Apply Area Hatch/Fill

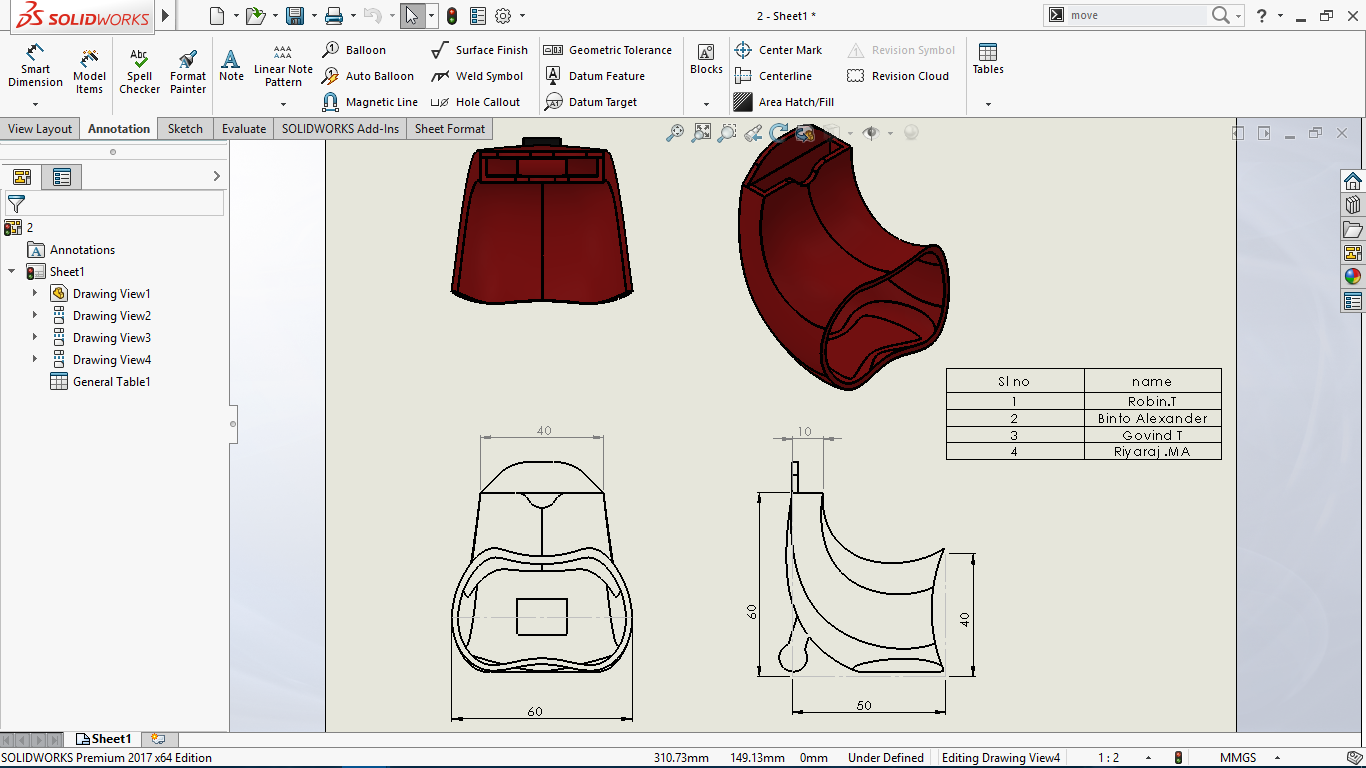pos(784,102)
